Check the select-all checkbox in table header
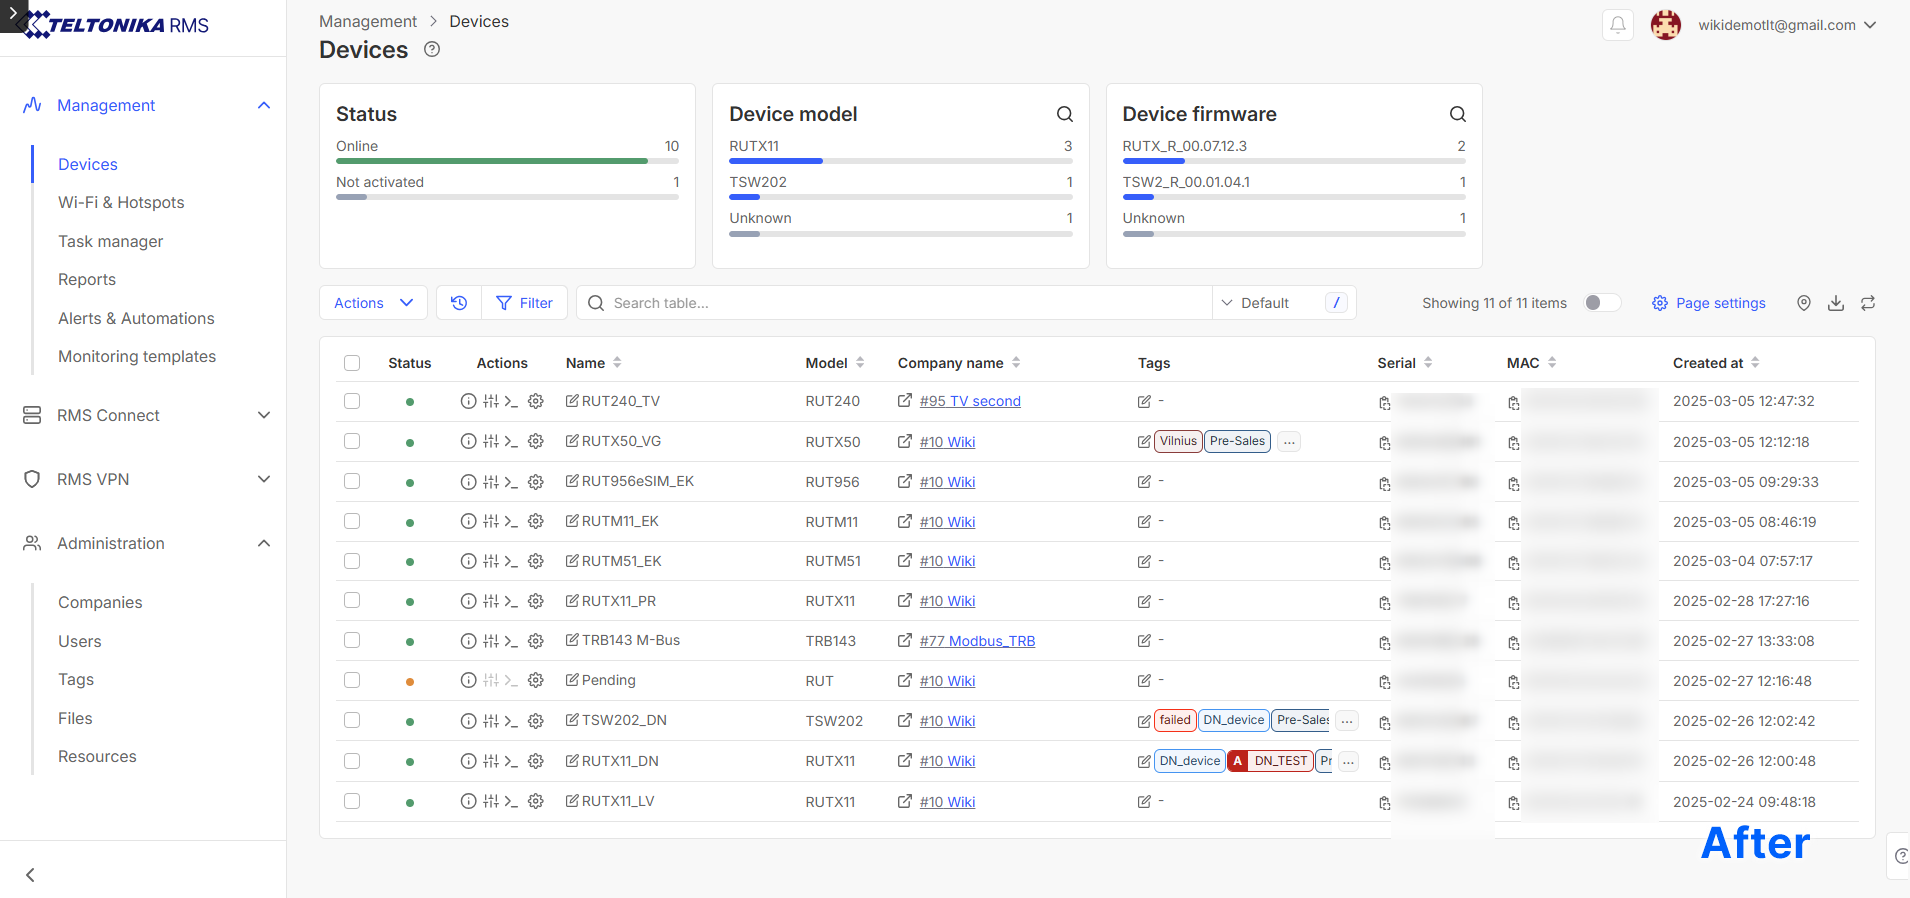Image resolution: width=1910 pixels, height=898 pixels. click(x=352, y=363)
